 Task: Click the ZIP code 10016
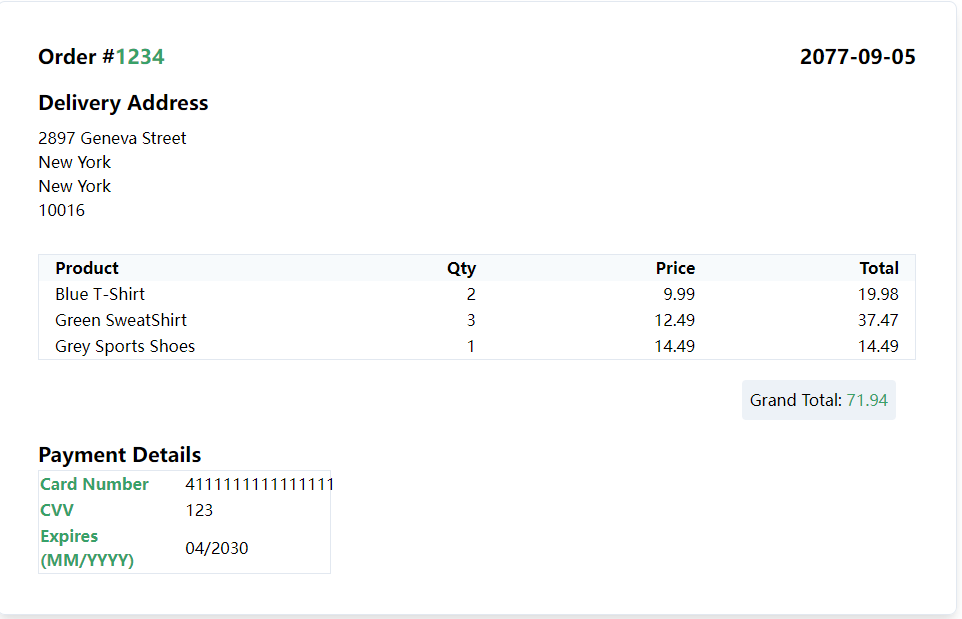tap(62, 210)
